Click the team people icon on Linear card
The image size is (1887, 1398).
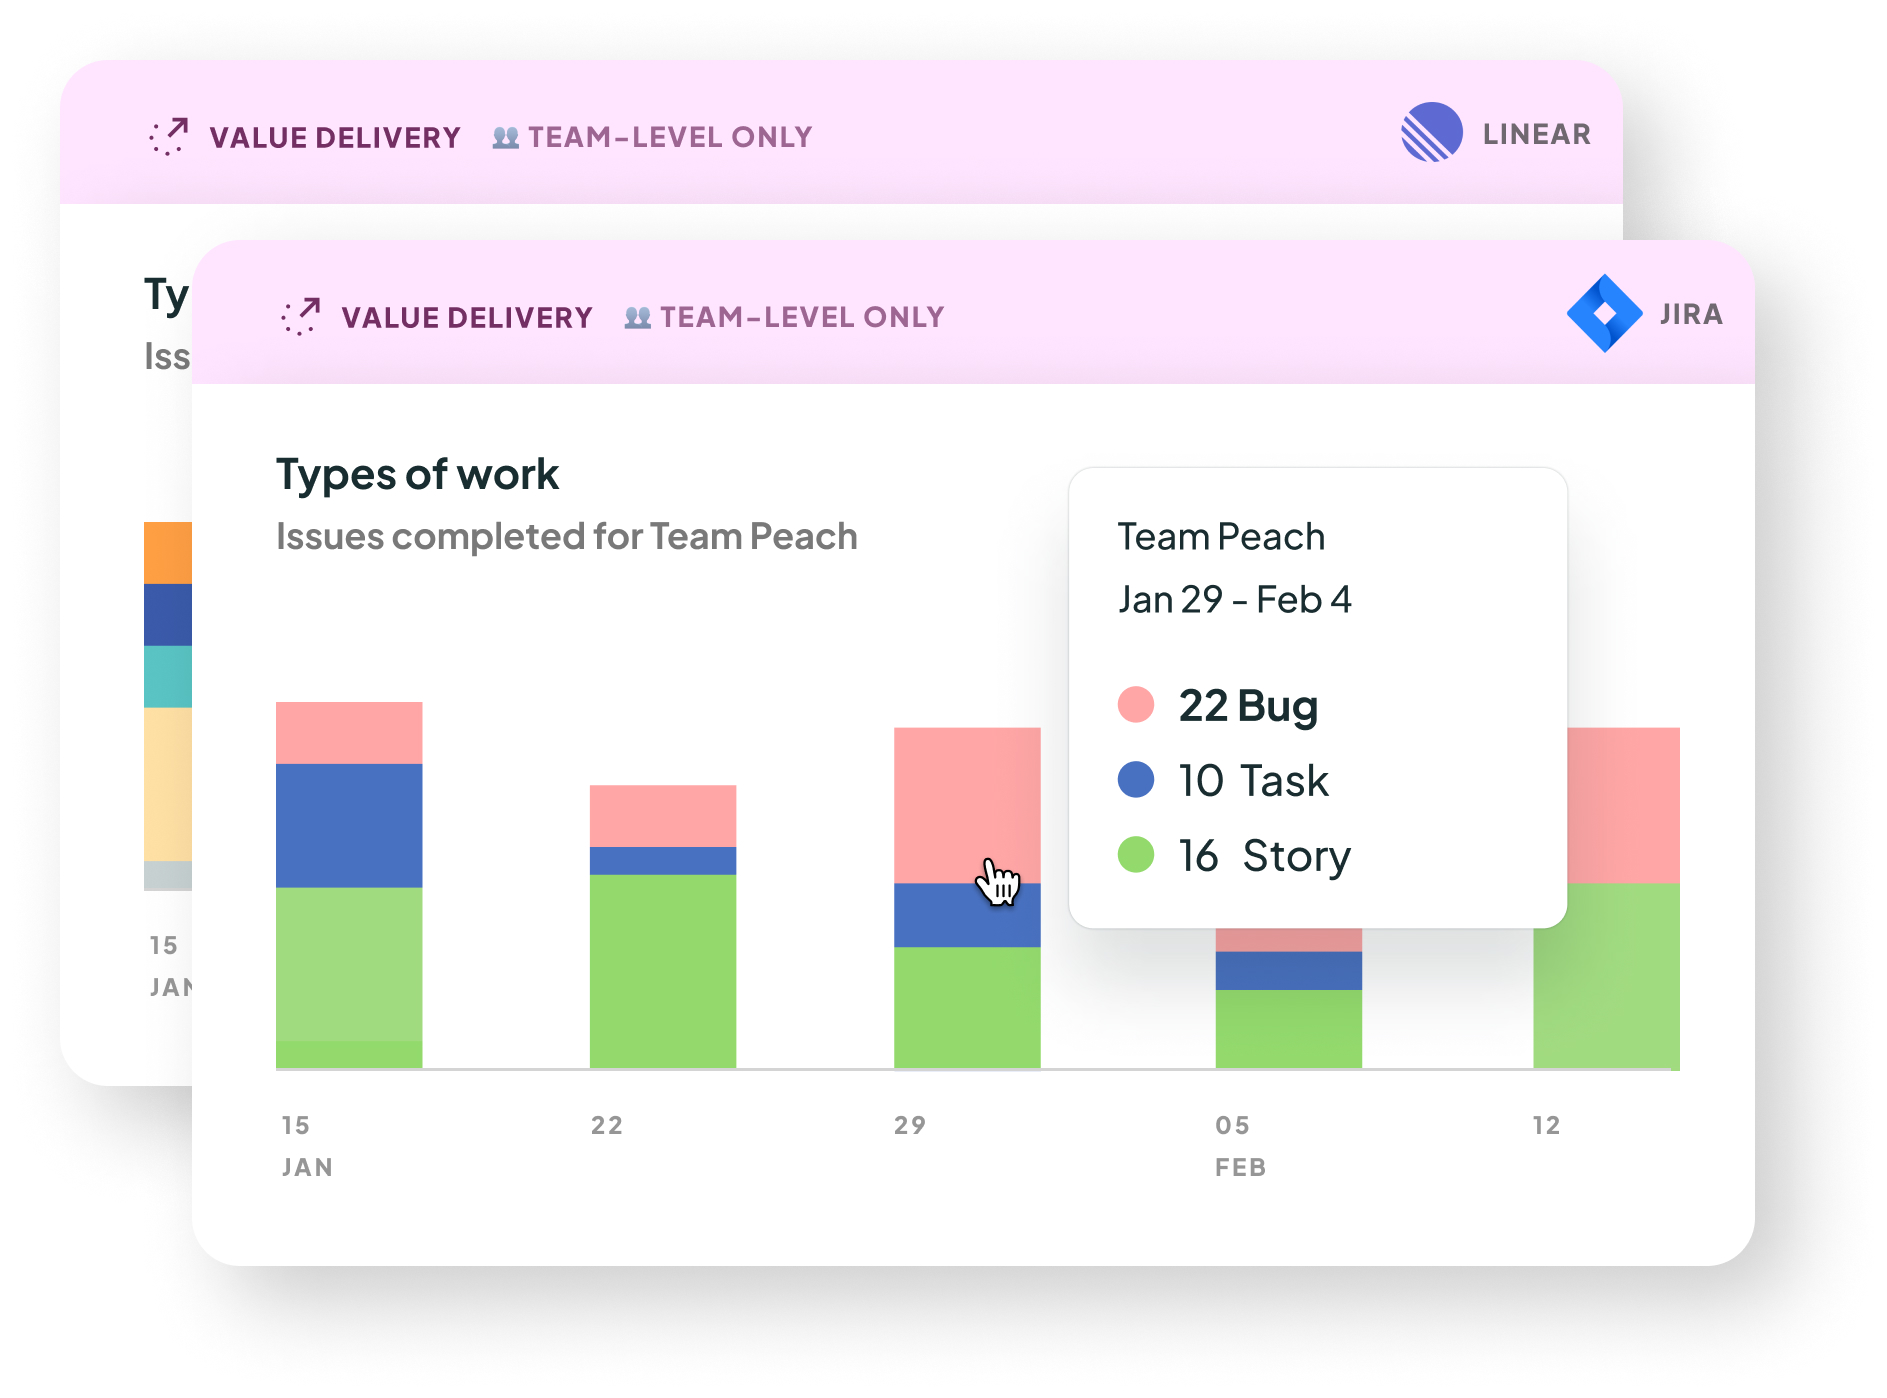505,138
